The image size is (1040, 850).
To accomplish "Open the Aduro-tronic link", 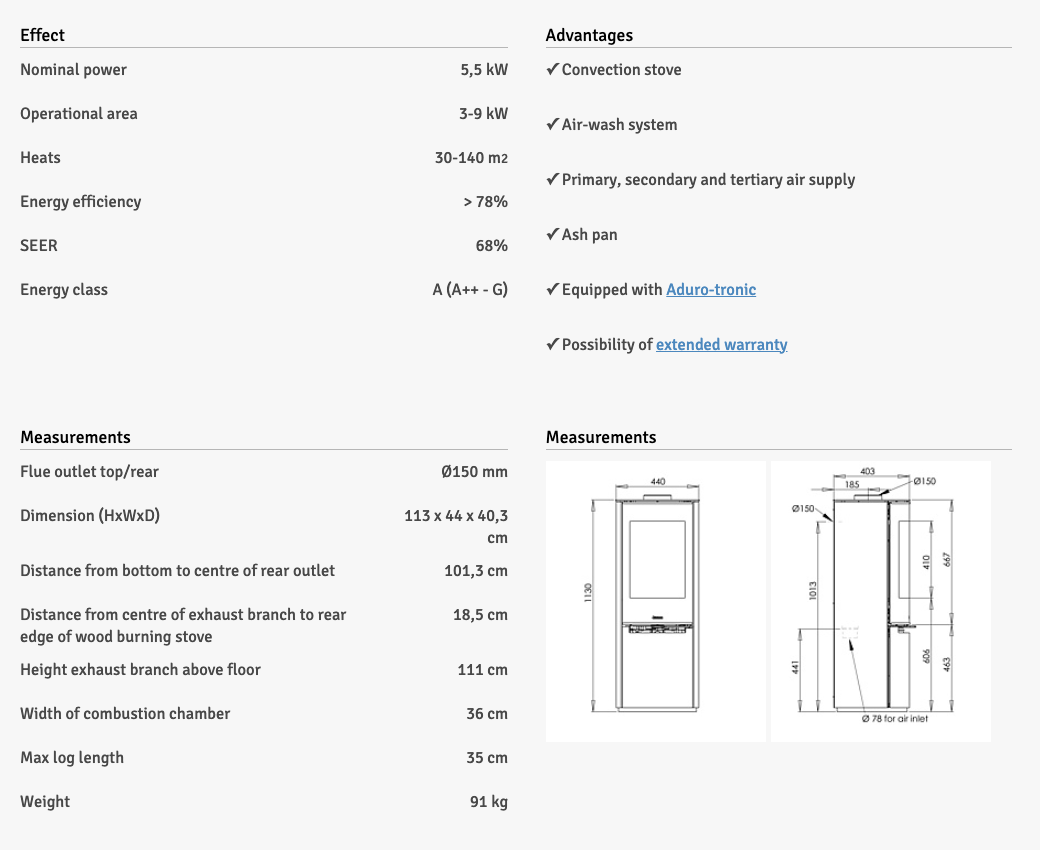I will coord(711,290).
